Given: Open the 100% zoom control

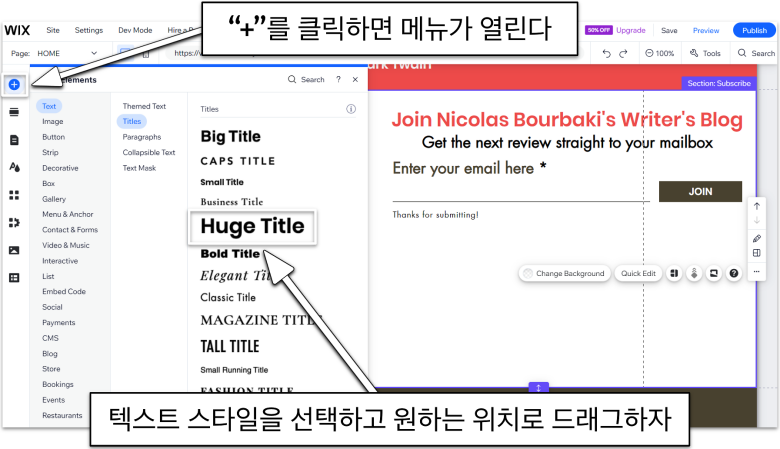Looking at the screenshot, I should [x=659, y=53].
